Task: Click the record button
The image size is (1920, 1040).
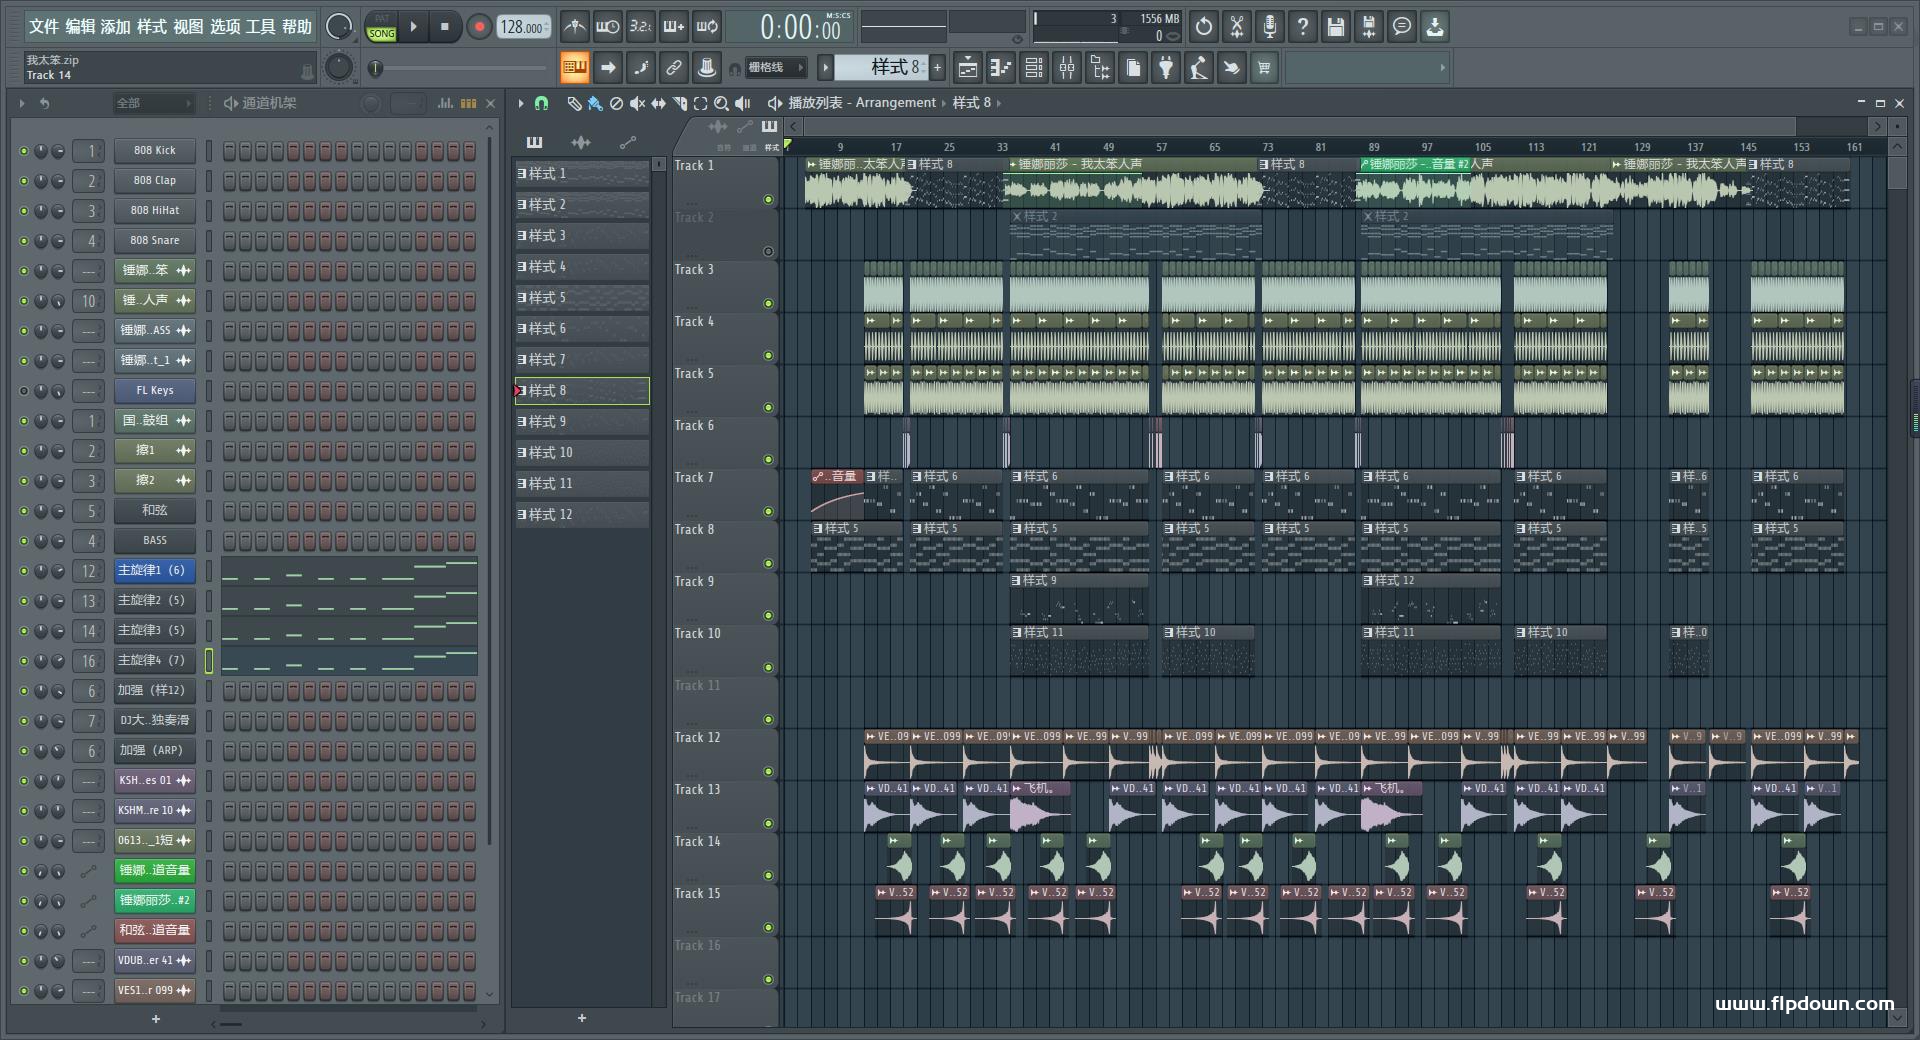Action: click(480, 27)
